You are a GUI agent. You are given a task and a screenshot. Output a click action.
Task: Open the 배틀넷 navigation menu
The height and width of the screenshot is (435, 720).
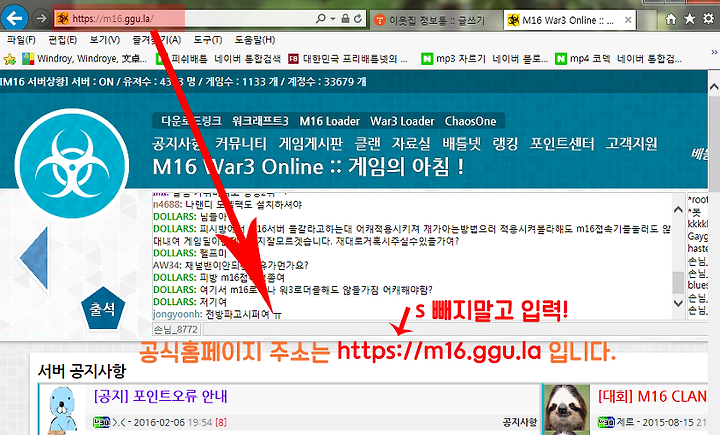coord(461,144)
